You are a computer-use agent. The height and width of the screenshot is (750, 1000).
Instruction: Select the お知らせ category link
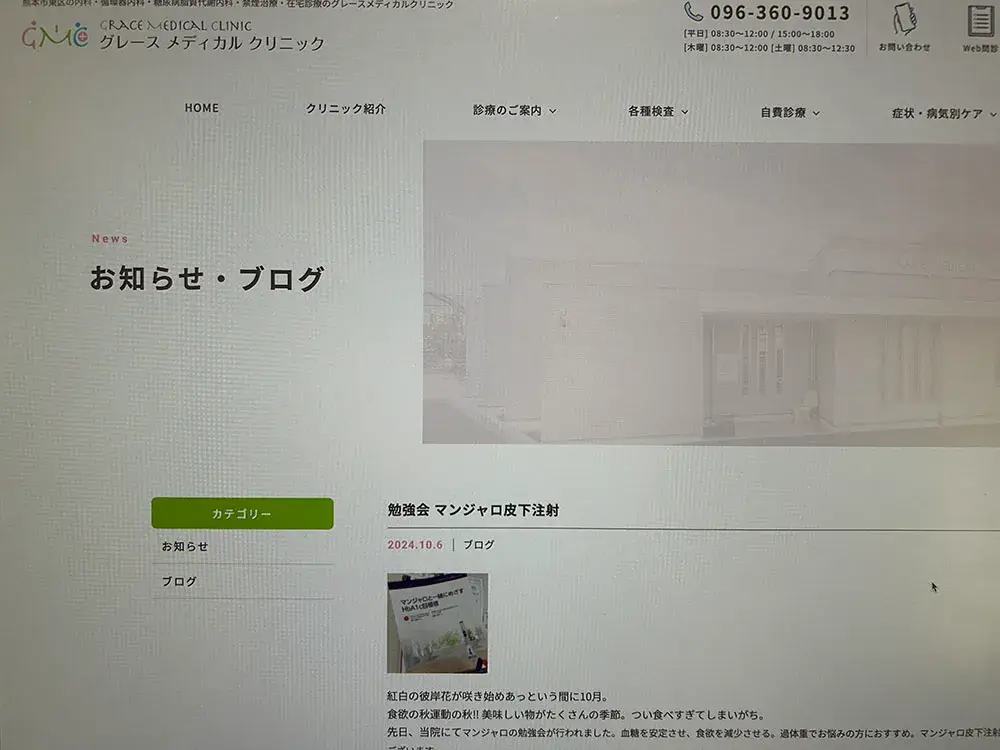[185, 547]
